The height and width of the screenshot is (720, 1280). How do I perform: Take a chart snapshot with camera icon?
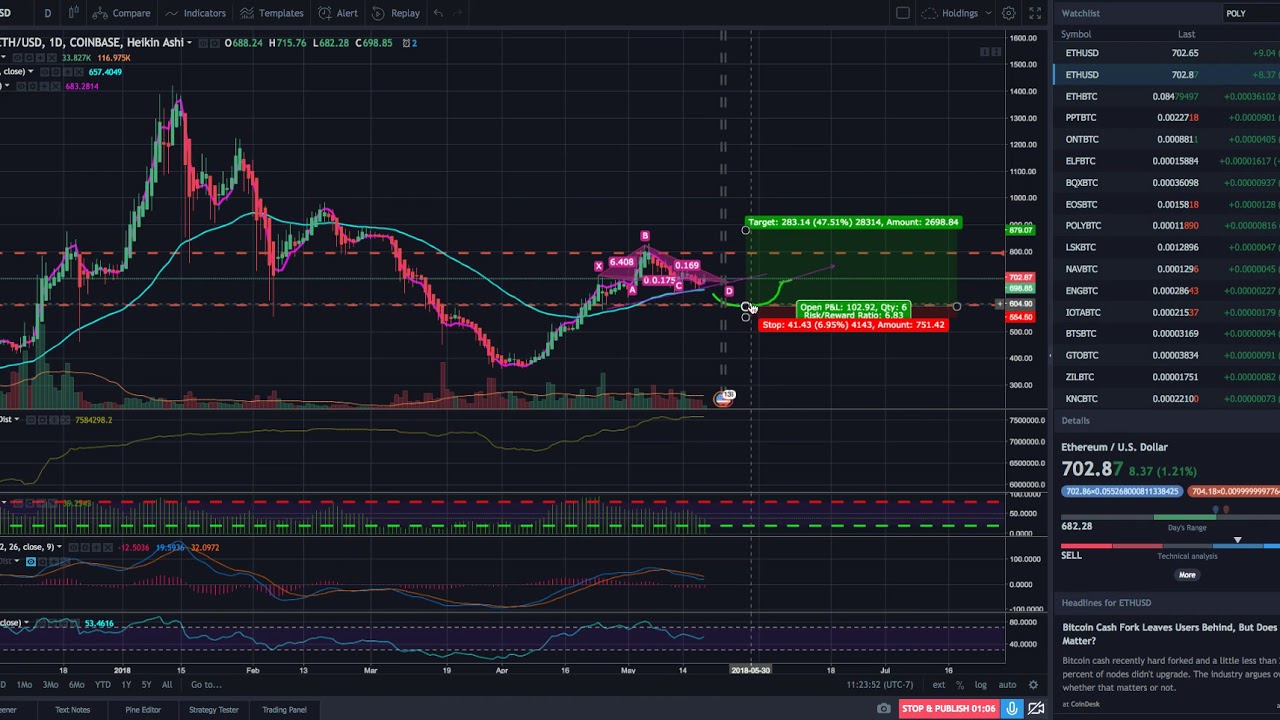point(884,709)
